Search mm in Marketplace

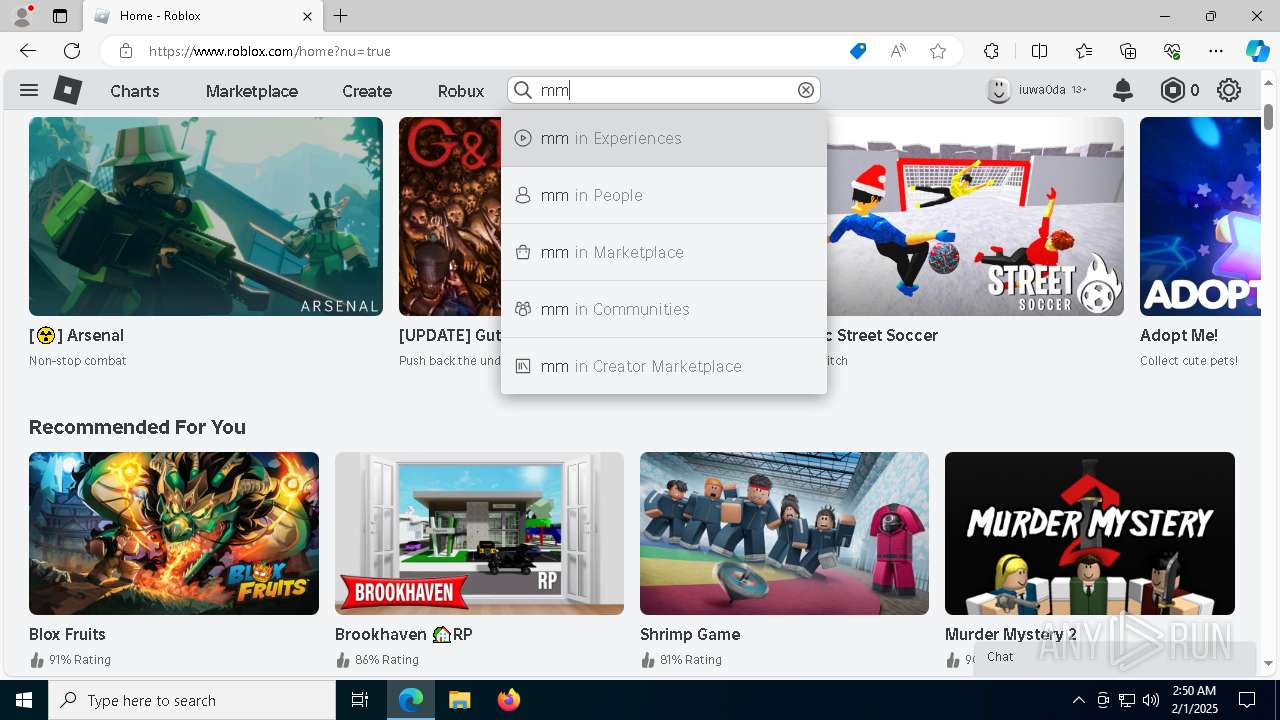point(664,252)
